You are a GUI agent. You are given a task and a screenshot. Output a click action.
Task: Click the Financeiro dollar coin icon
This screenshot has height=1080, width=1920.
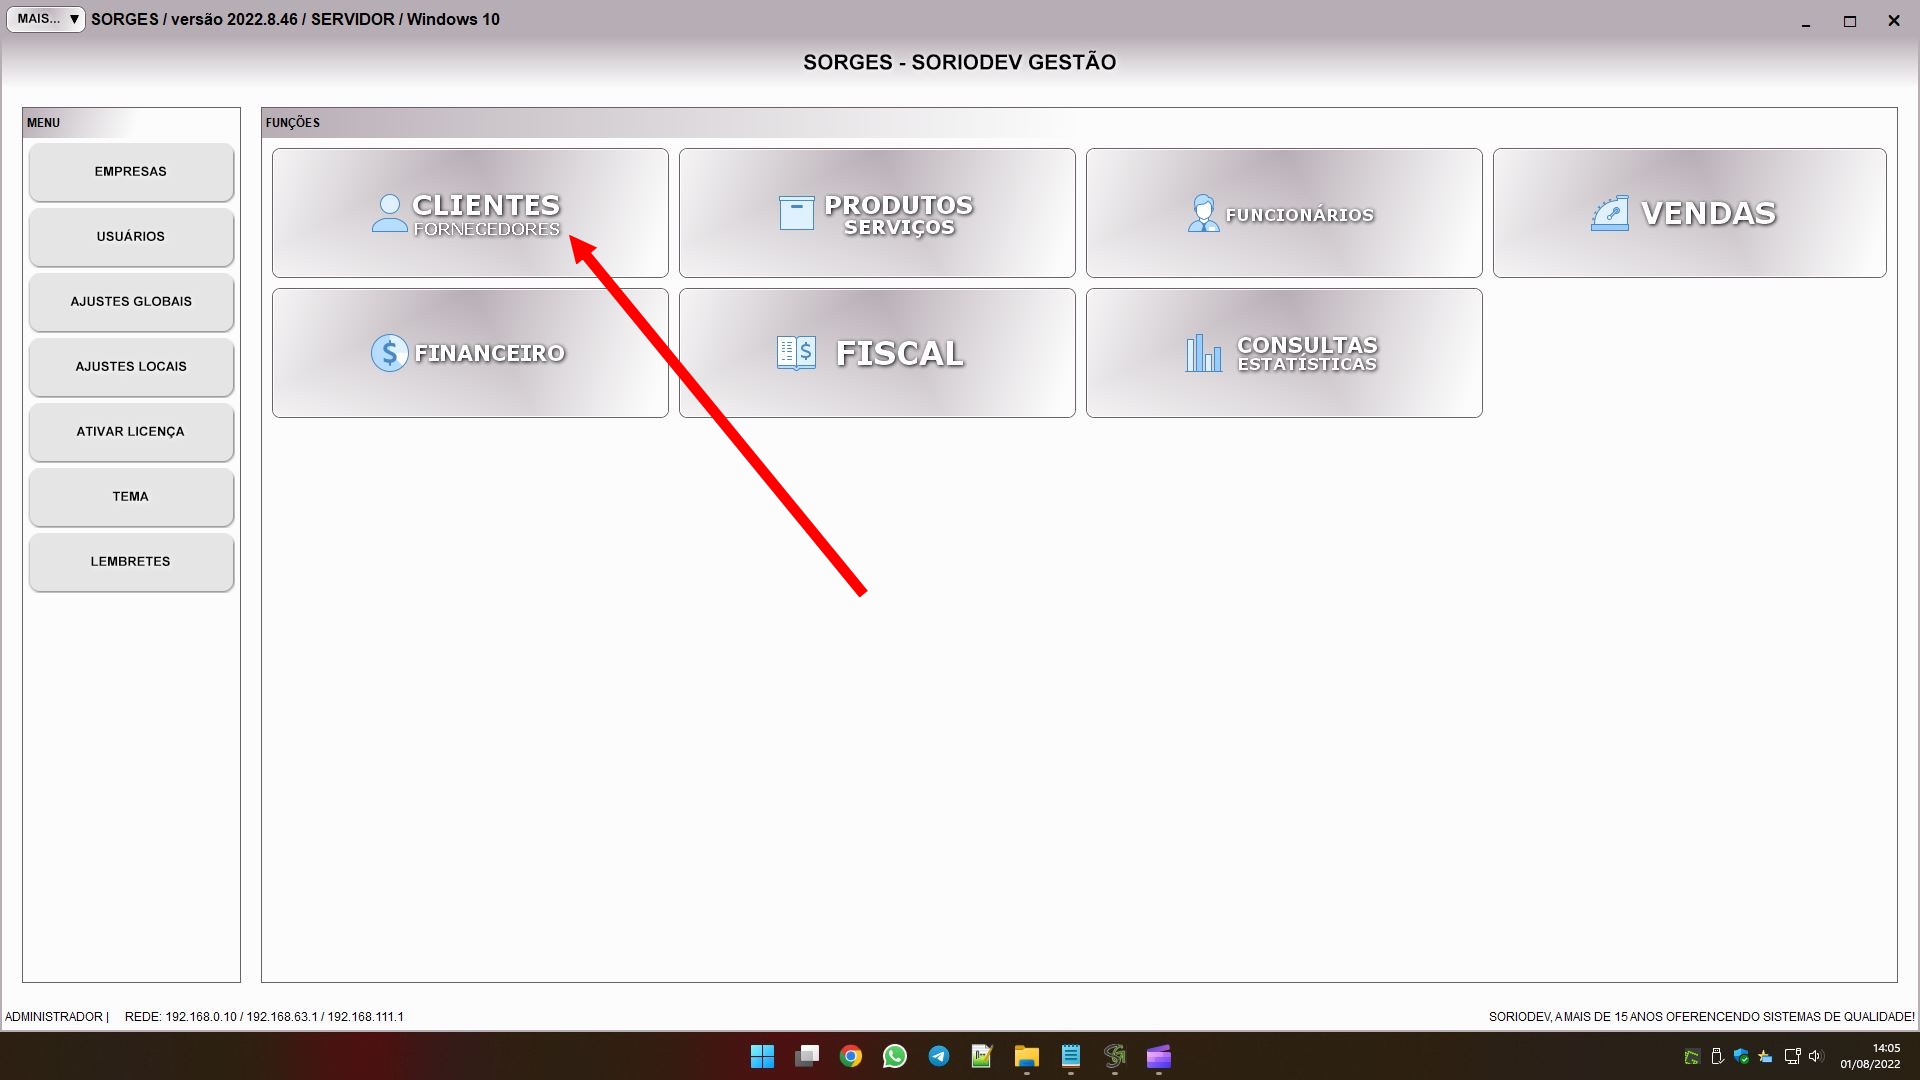point(389,353)
